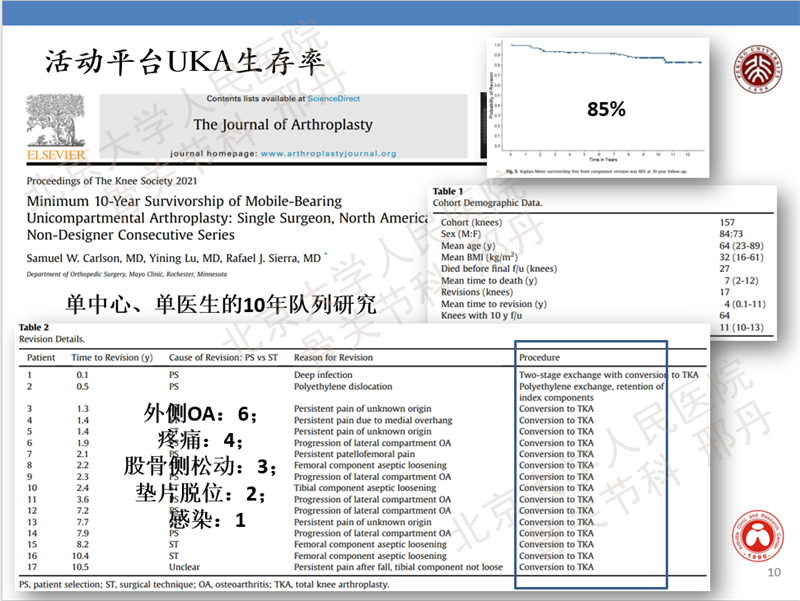The image size is (800, 601).
Task: Click the Cause of Revision column header
Action: [222, 357]
